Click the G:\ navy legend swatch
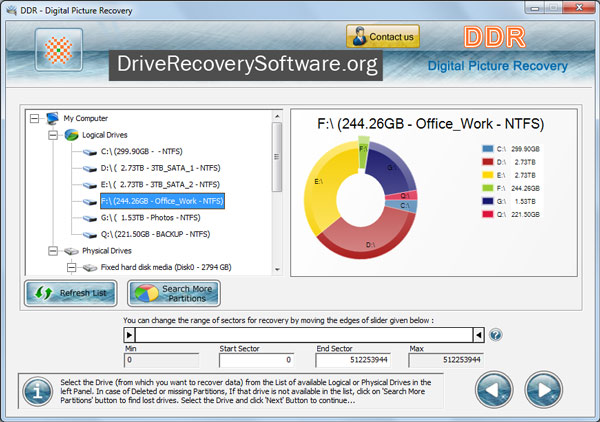This screenshot has width=600, height=422. pos(488,201)
